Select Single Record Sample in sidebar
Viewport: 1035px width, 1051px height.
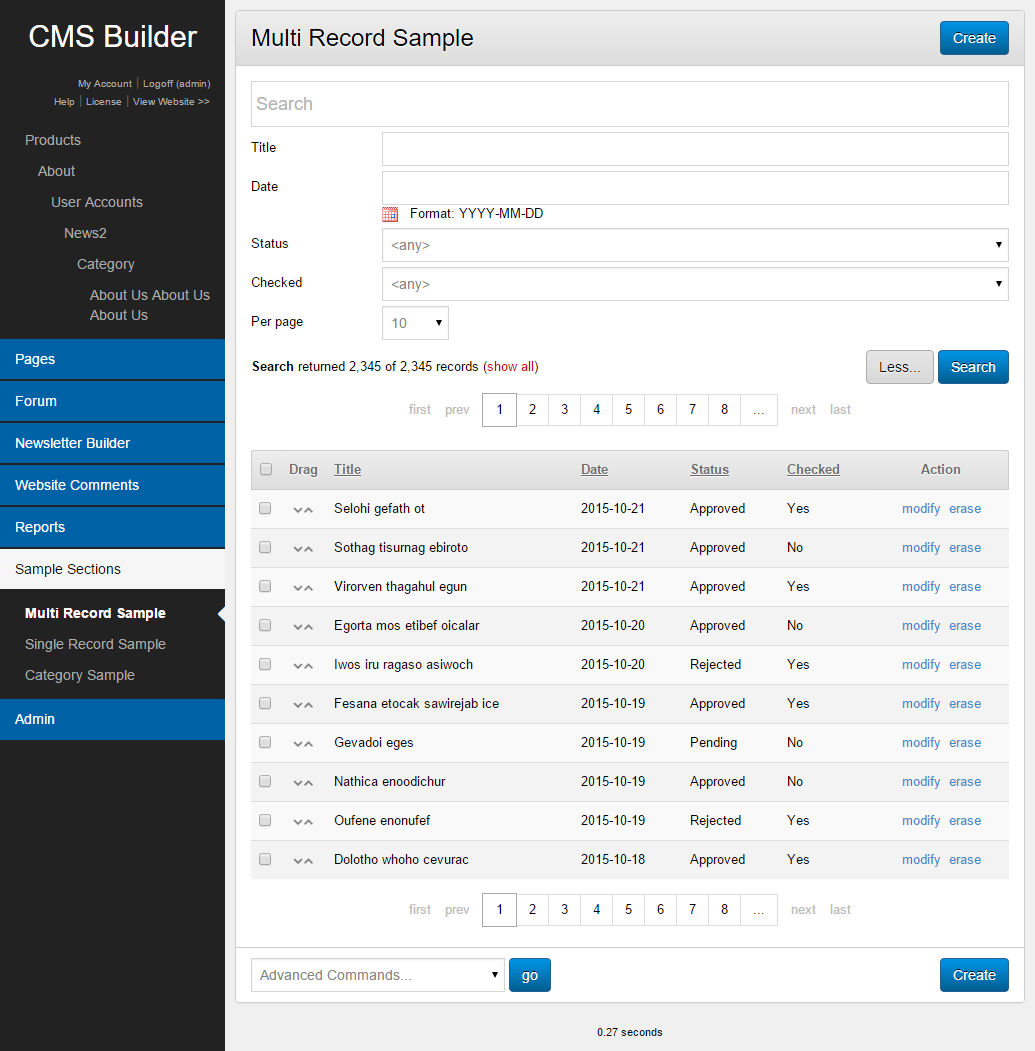point(95,644)
